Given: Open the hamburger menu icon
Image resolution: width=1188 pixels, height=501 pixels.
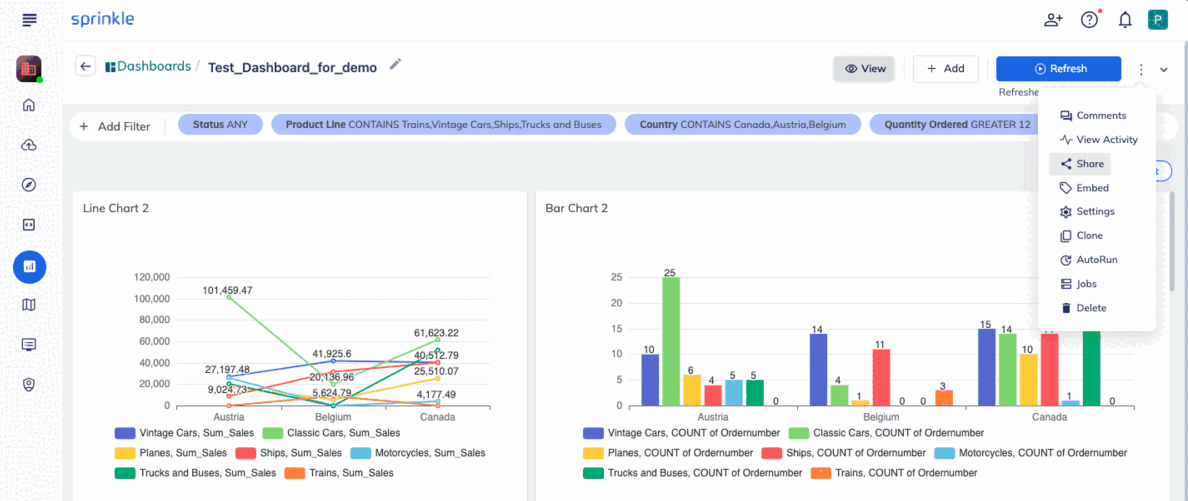Looking at the screenshot, I should [29, 20].
